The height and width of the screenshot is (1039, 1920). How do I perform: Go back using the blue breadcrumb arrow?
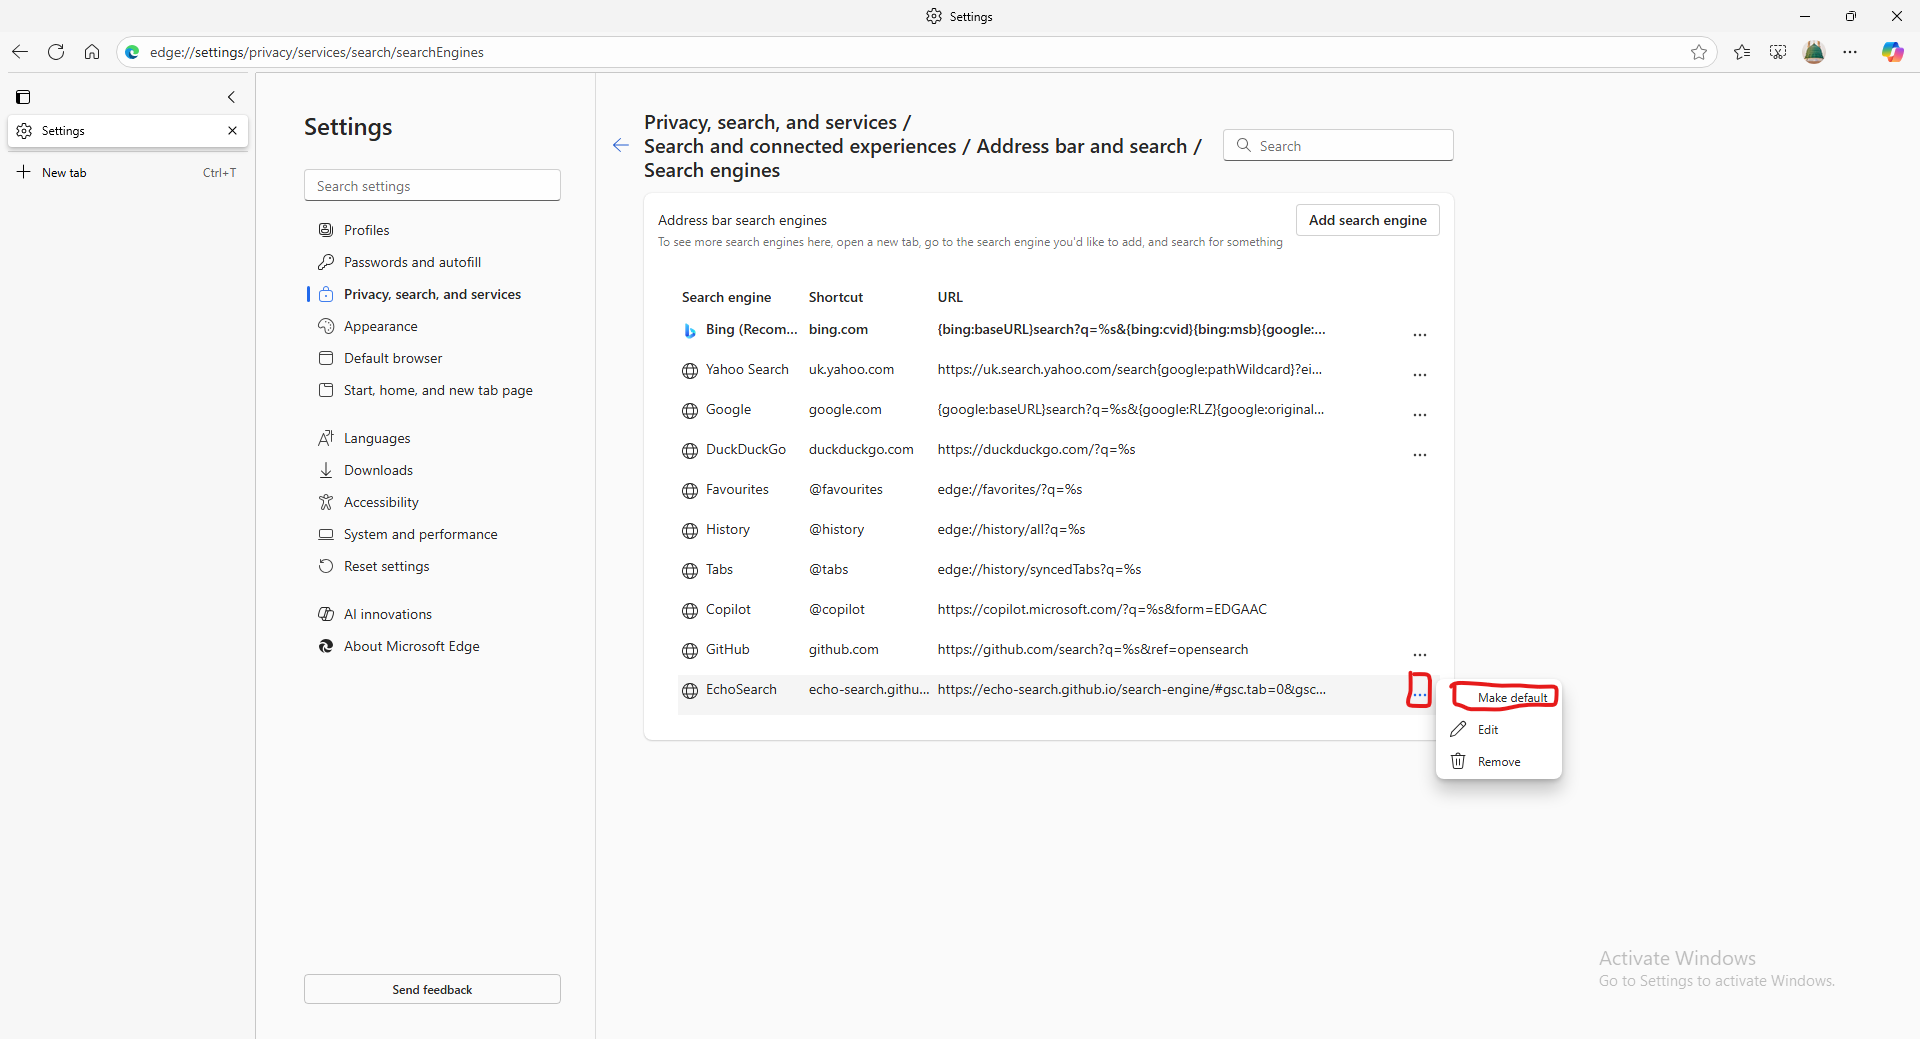[x=621, y=146]
